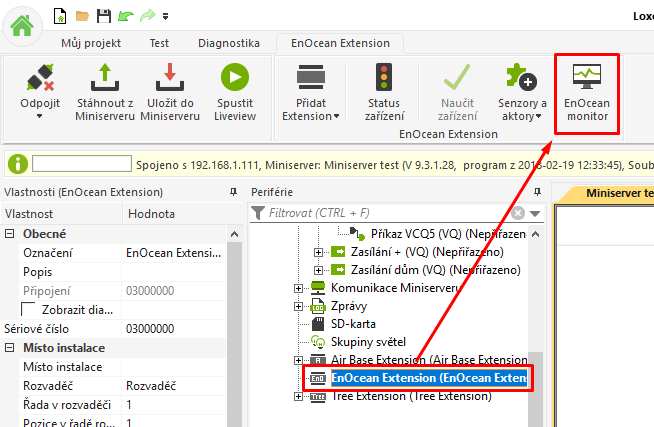Click the Odpojit disconnect icon
Screen dimensions: 654x427
pos(39,78)
